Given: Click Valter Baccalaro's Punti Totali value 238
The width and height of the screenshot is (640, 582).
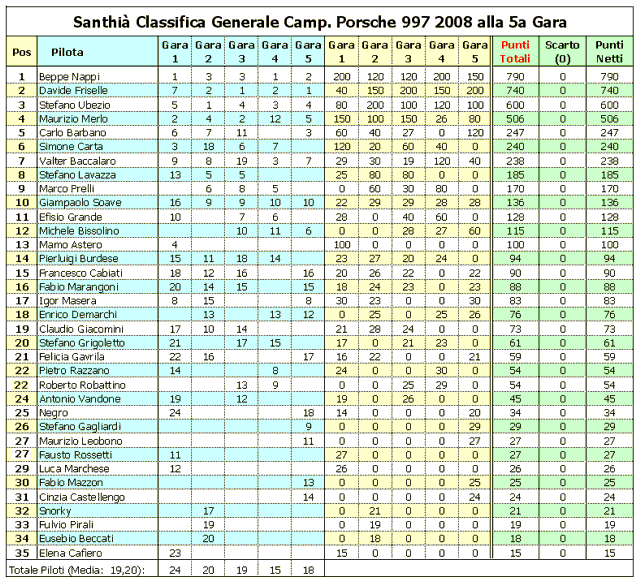Looking at the screenshot, I should [515, 161].
